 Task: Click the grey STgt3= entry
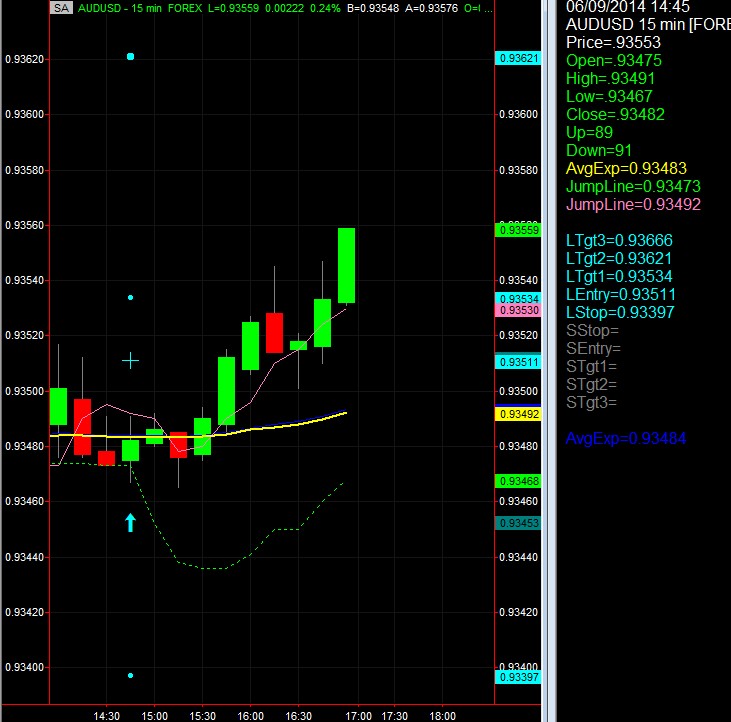[591, 402]
